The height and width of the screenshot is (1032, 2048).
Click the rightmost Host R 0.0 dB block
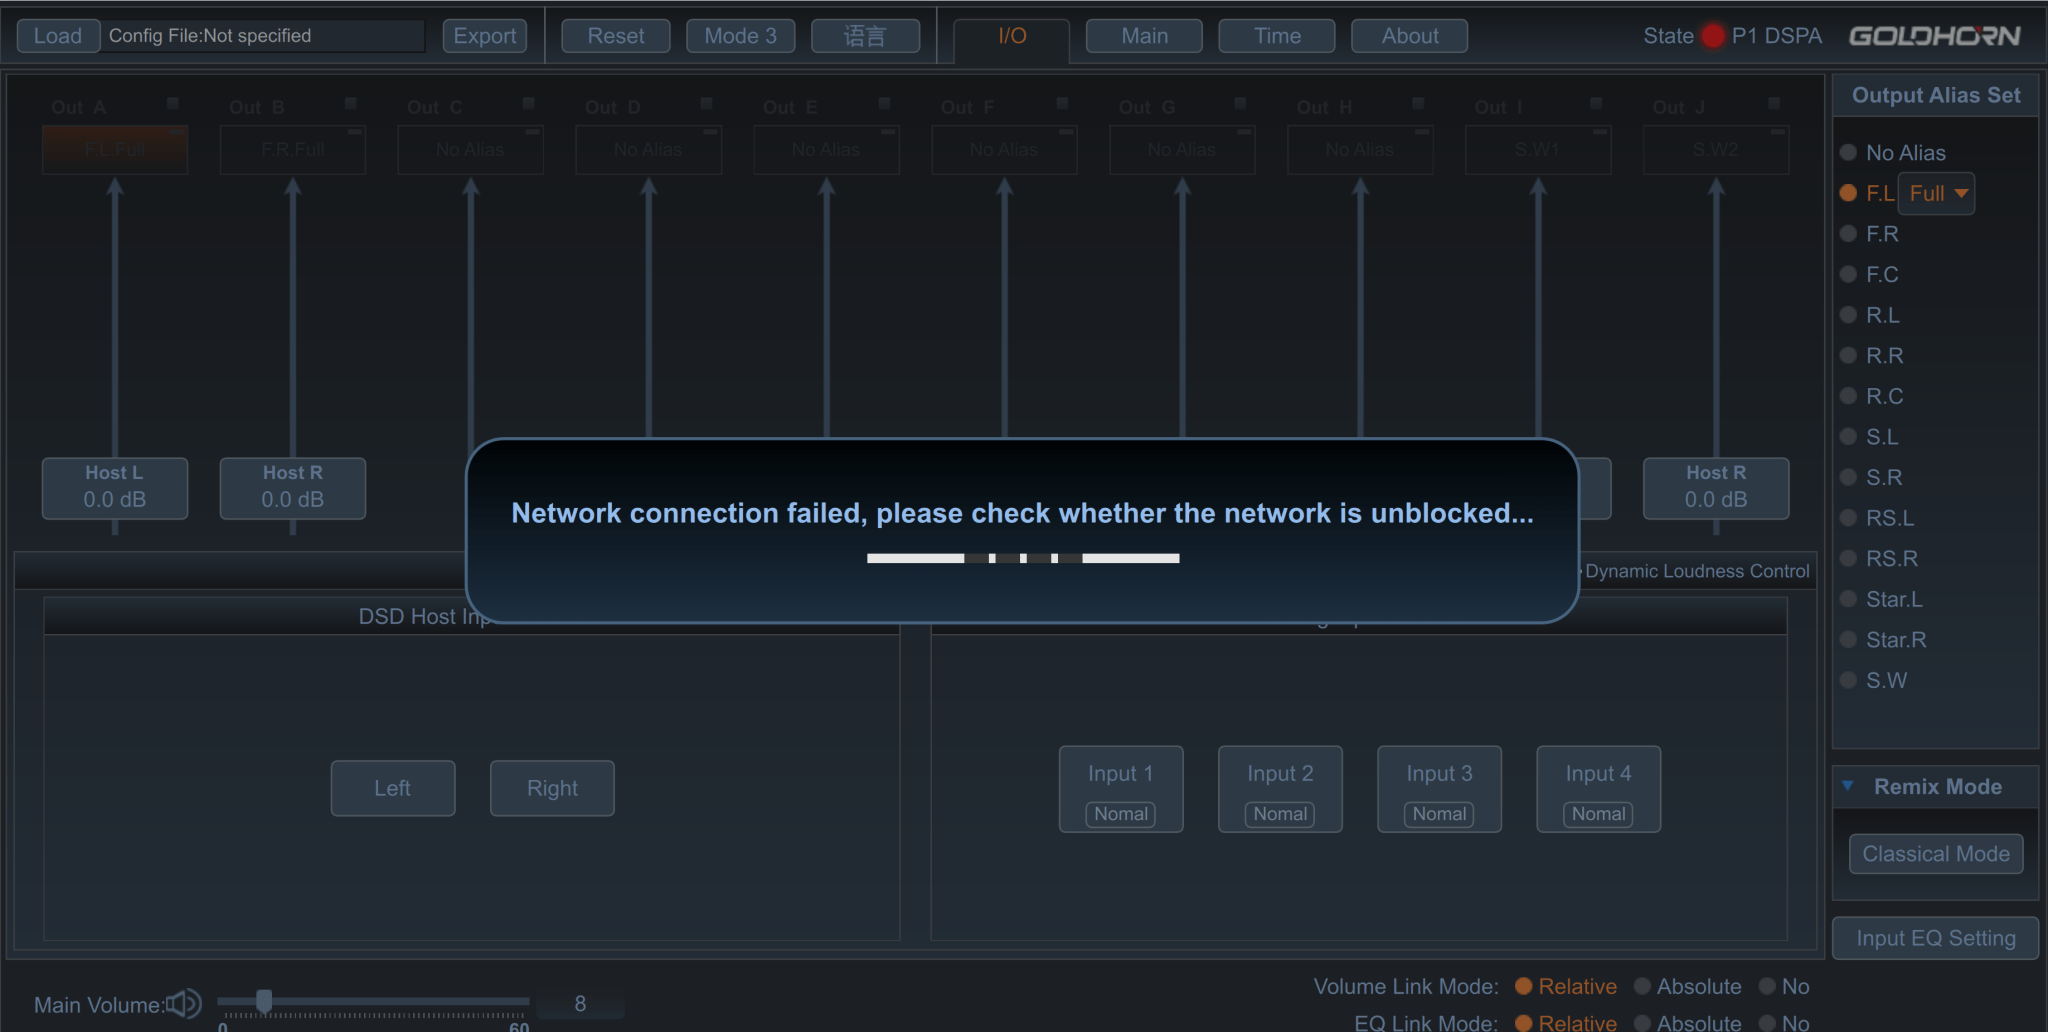coord(1715,488)
